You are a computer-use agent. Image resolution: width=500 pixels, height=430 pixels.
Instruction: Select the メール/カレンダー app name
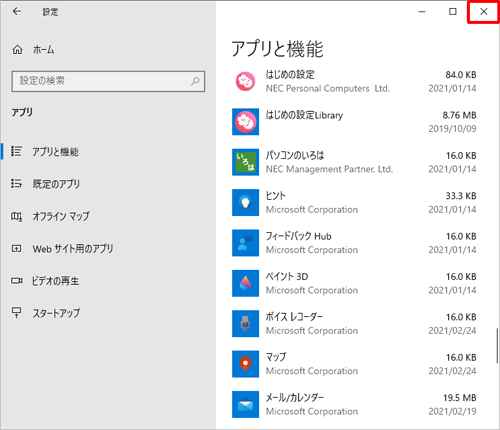[295, 397]
